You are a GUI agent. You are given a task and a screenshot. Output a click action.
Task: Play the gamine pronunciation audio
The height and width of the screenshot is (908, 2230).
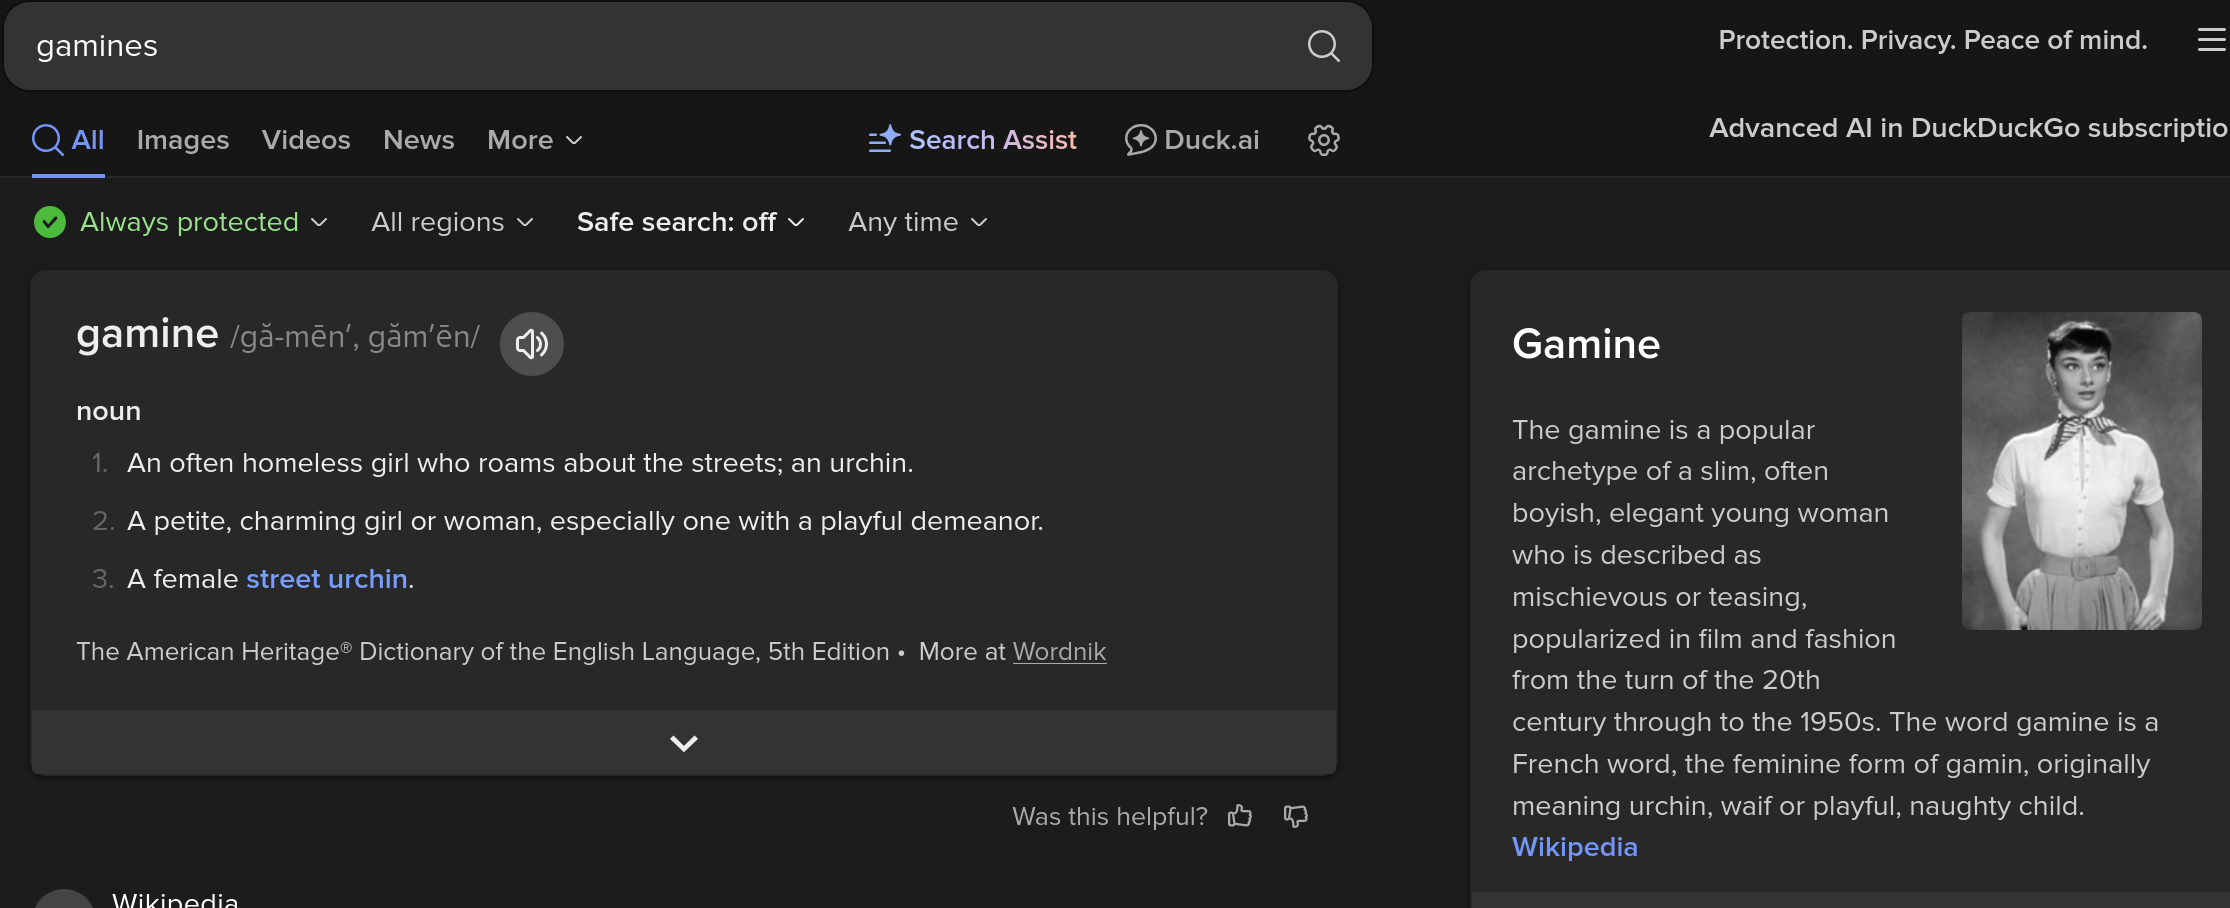(x=532, y=344)
